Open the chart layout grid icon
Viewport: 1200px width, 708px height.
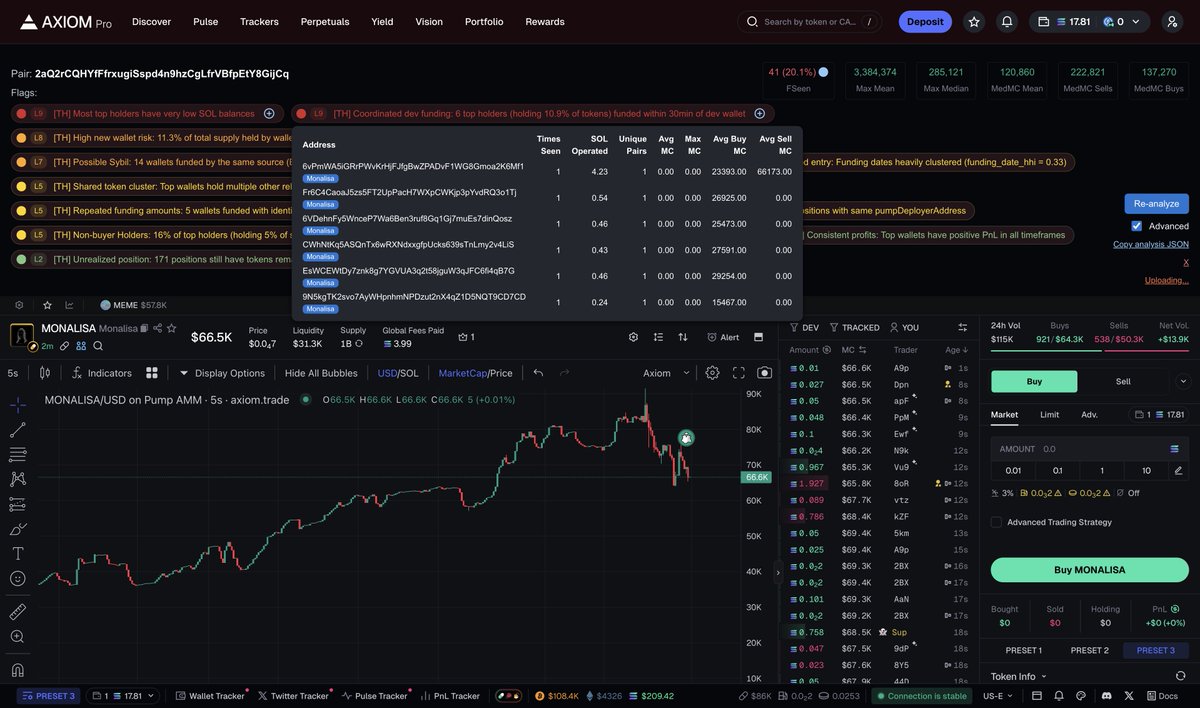click(152, 372)
